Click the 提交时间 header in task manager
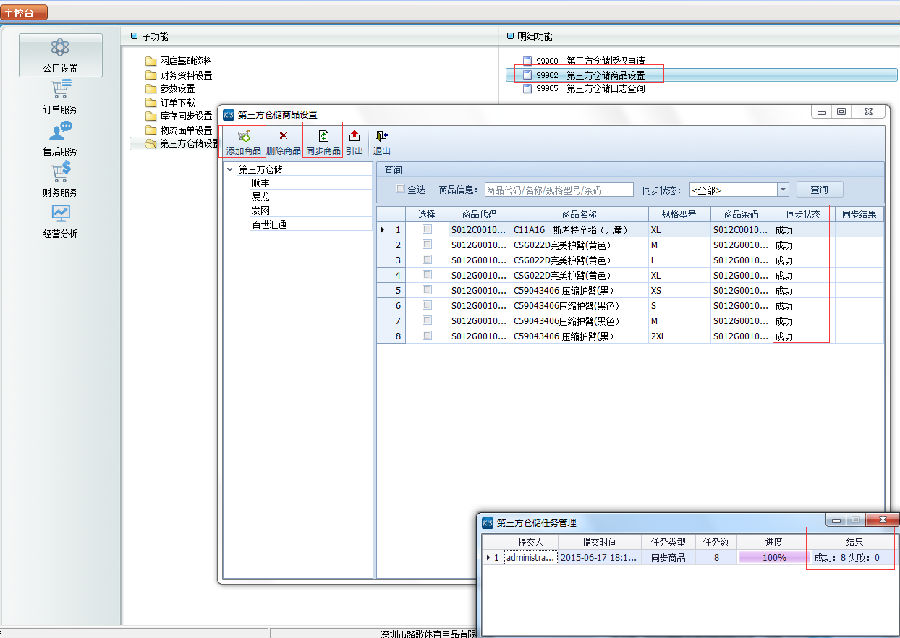The width and height of the screenshot is (900, 638). 599,542
